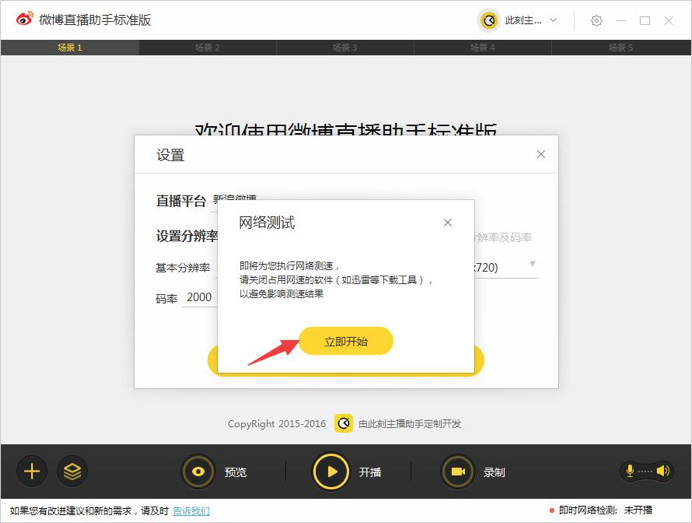This screenshot has width=692, height=523.
Task: Close the 设置 settings dialog
Action: click(541, 154)
